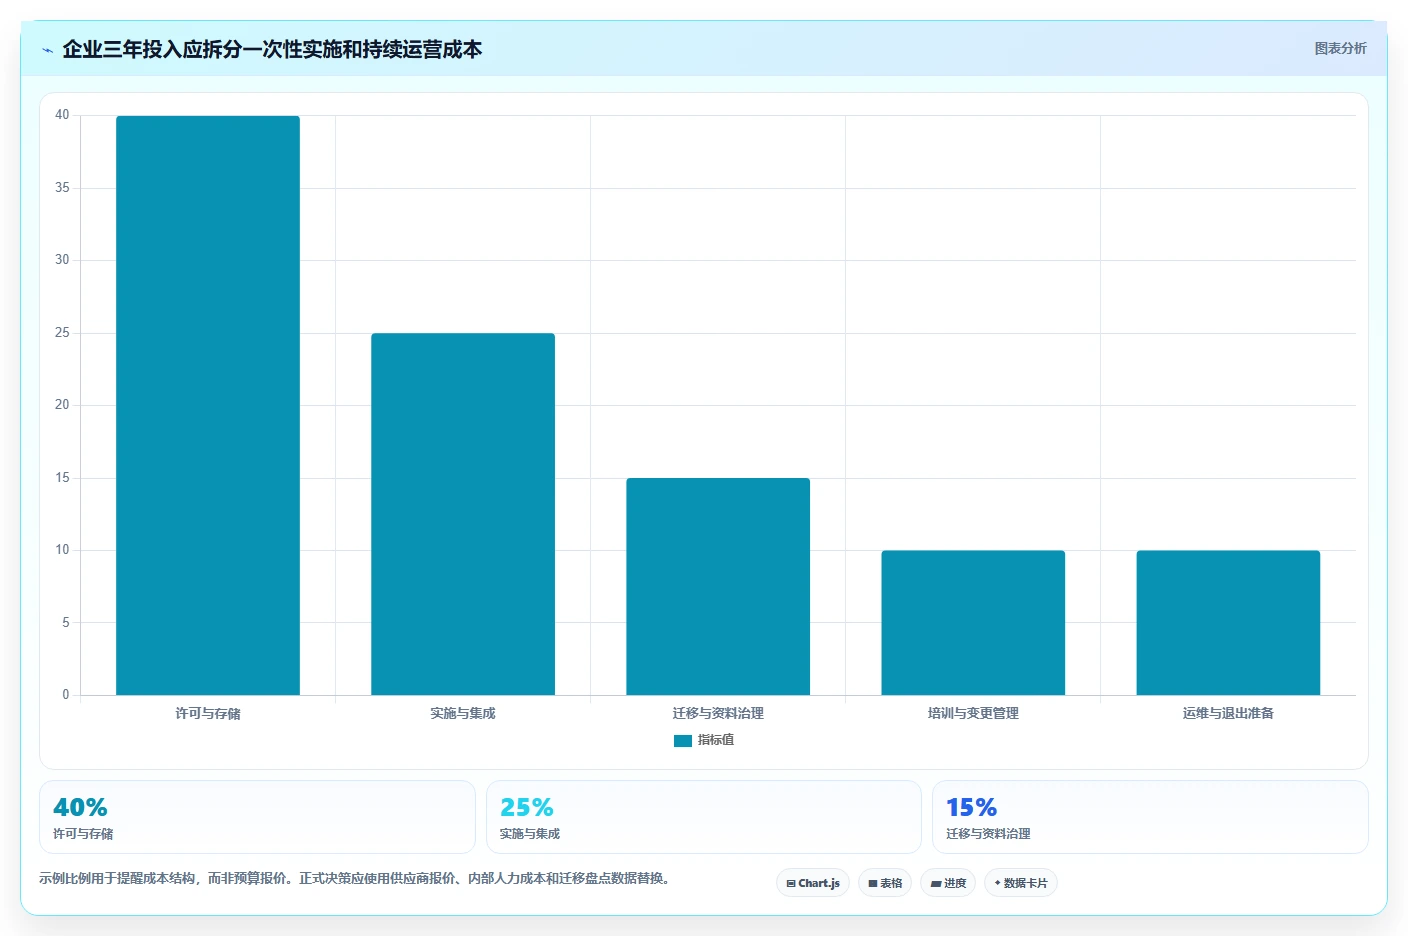1408x936 pixels.
Task: Click the 指标值 legend label
Action: tap(716, 740)
